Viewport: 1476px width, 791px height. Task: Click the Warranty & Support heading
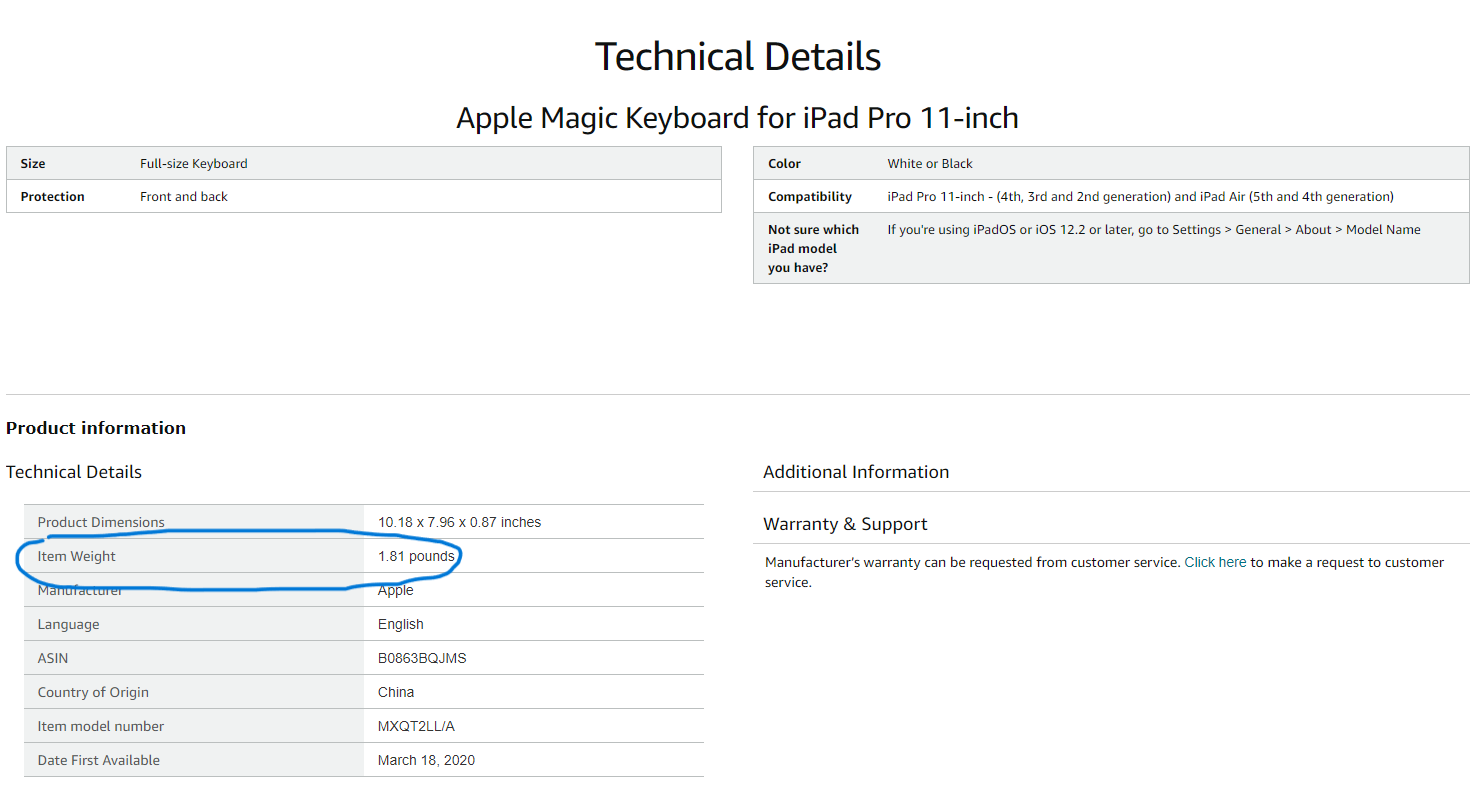[845, 524]
